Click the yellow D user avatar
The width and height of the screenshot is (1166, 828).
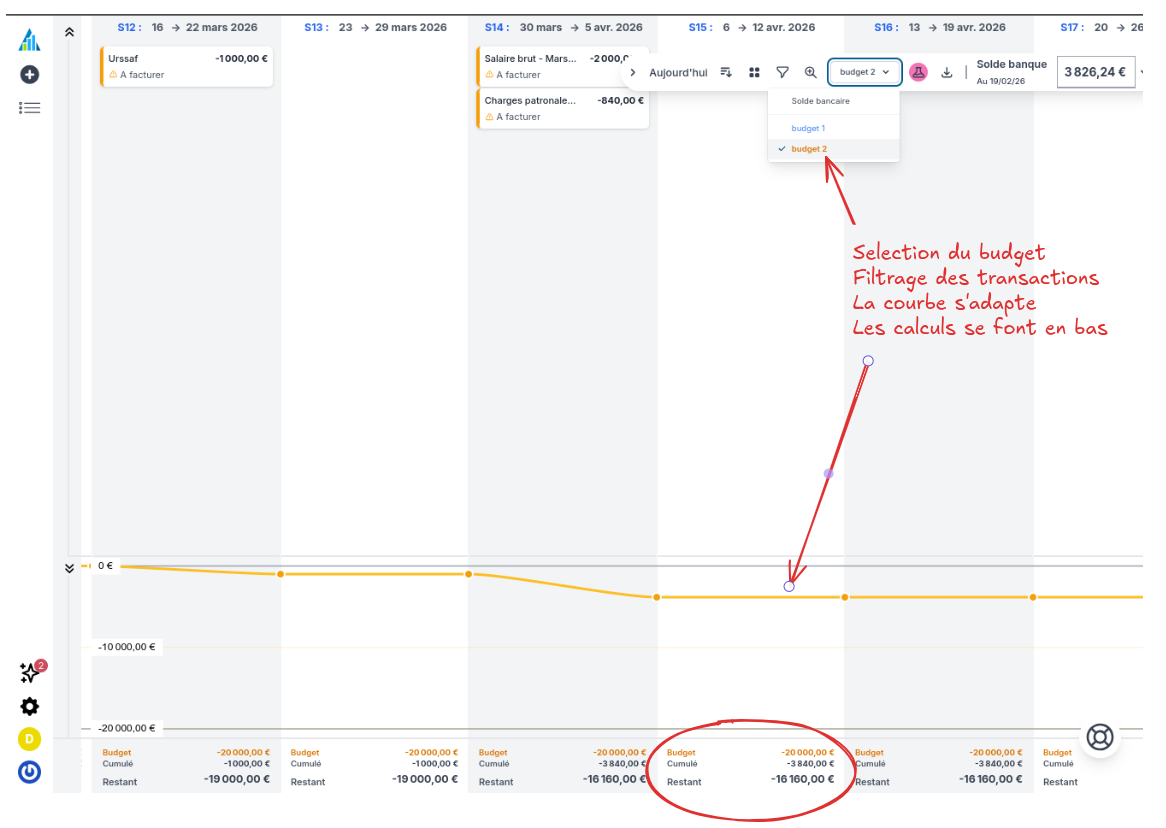[x=30, y=739]
